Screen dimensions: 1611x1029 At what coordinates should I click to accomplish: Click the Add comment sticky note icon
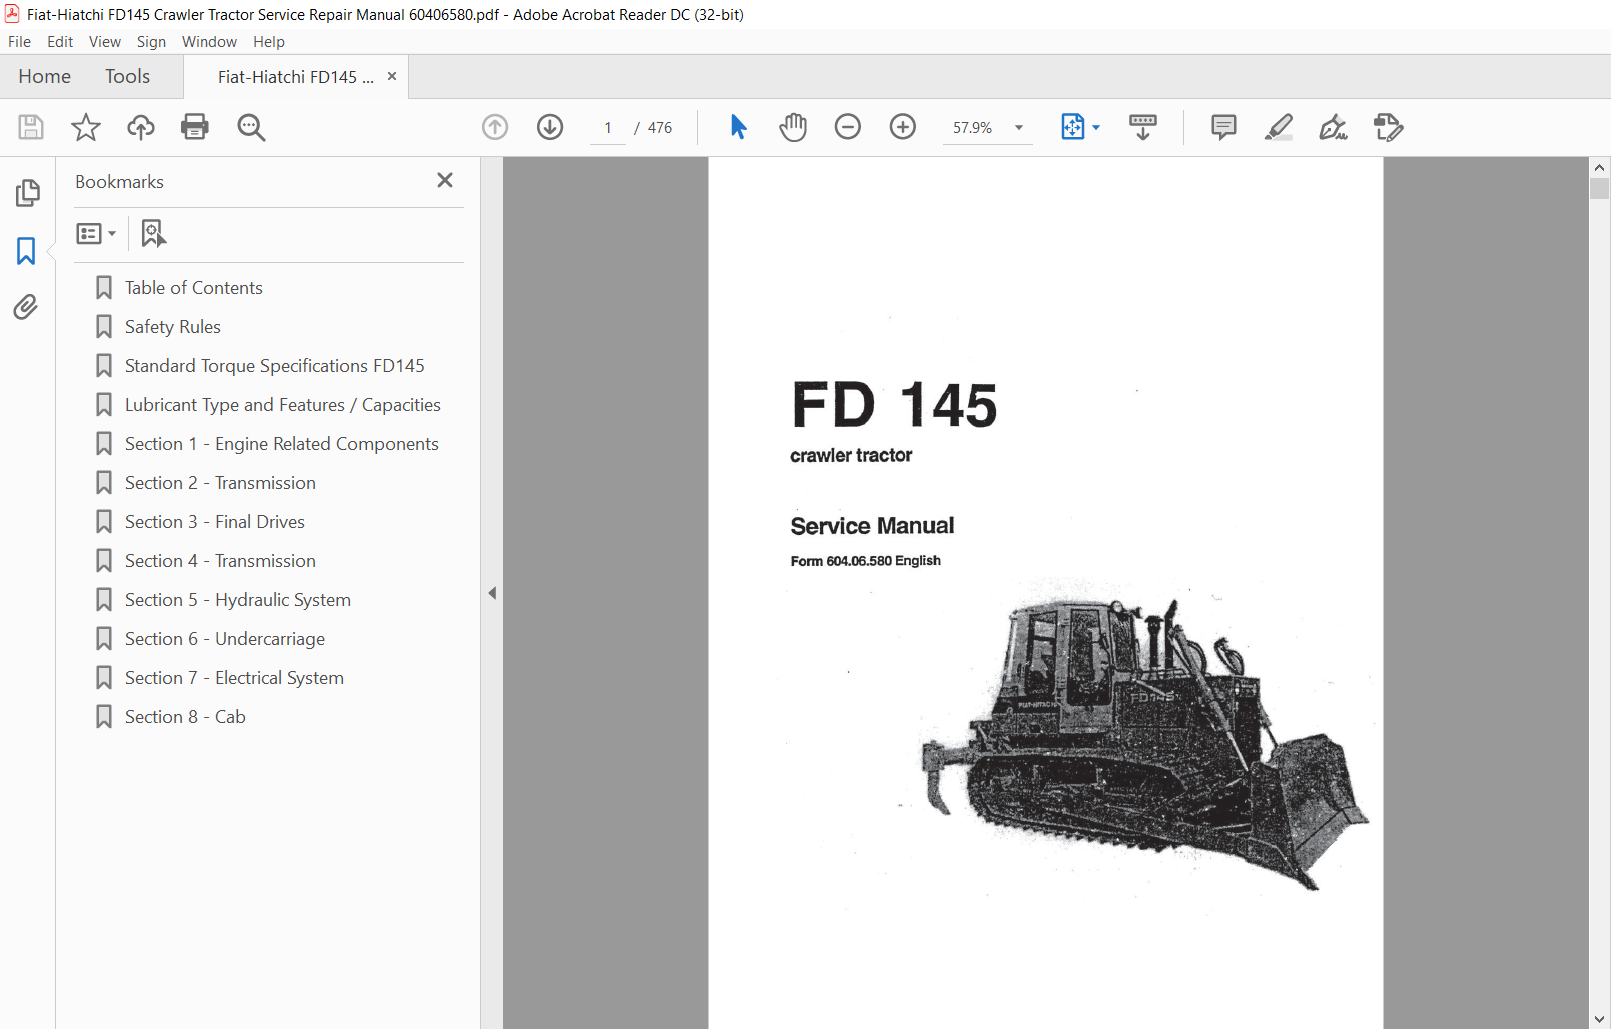coord(1223,127)
